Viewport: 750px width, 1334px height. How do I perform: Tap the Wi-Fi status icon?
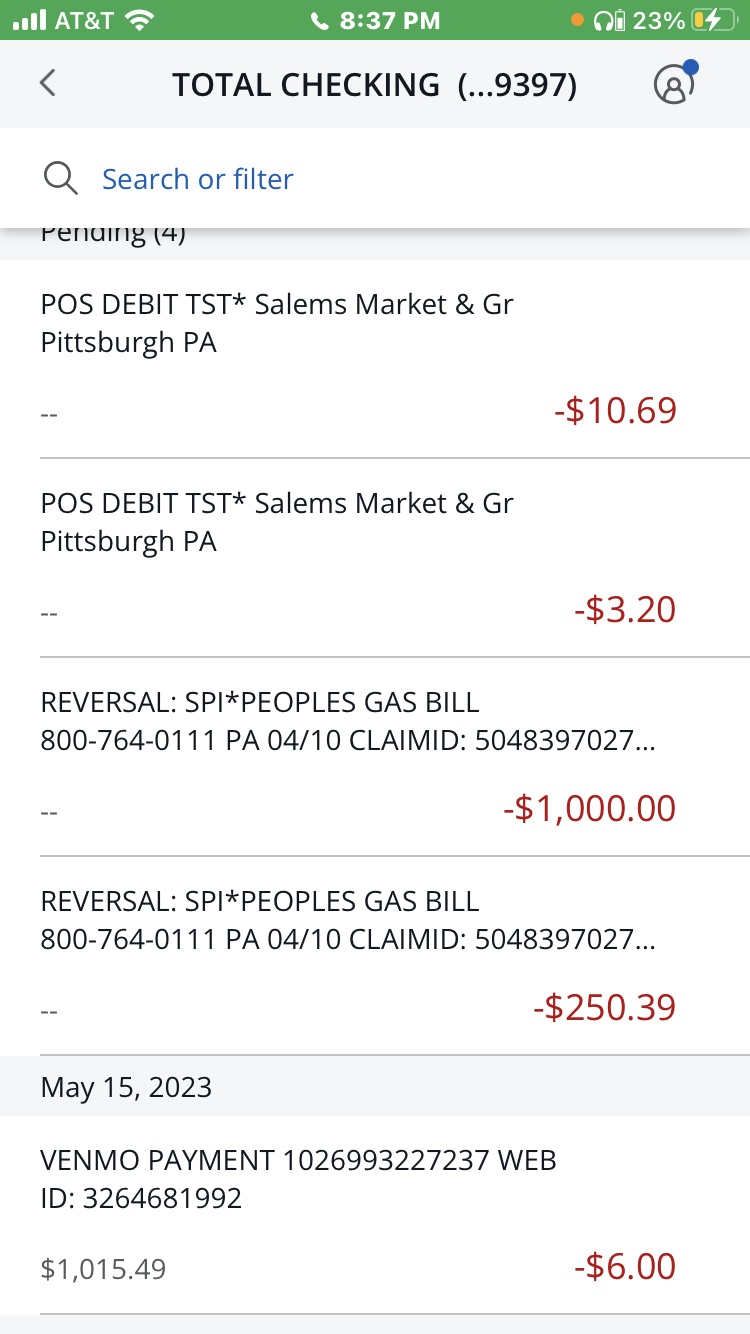[x=141, y=20]
